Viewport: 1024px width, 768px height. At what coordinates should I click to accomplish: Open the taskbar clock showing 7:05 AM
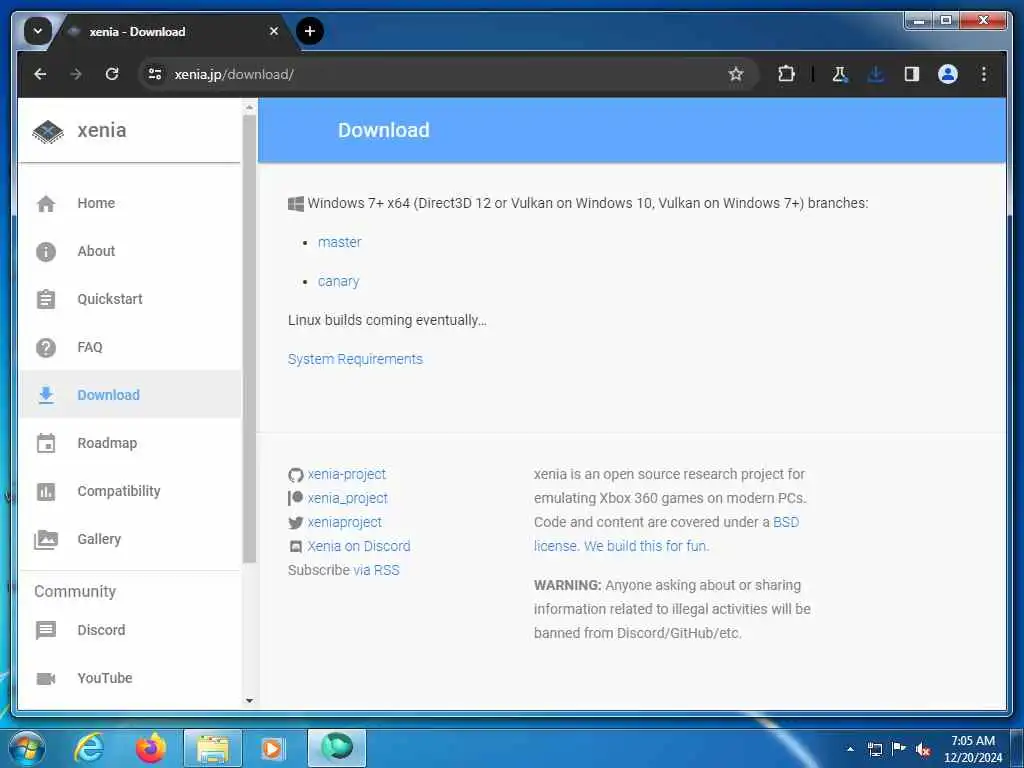click(x=972, y=749)
